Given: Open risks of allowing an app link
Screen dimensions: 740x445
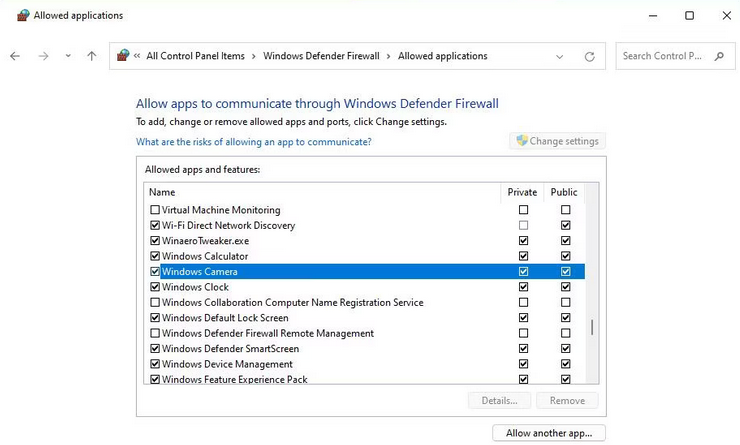Looking at the screenshot, I should 253,142.
